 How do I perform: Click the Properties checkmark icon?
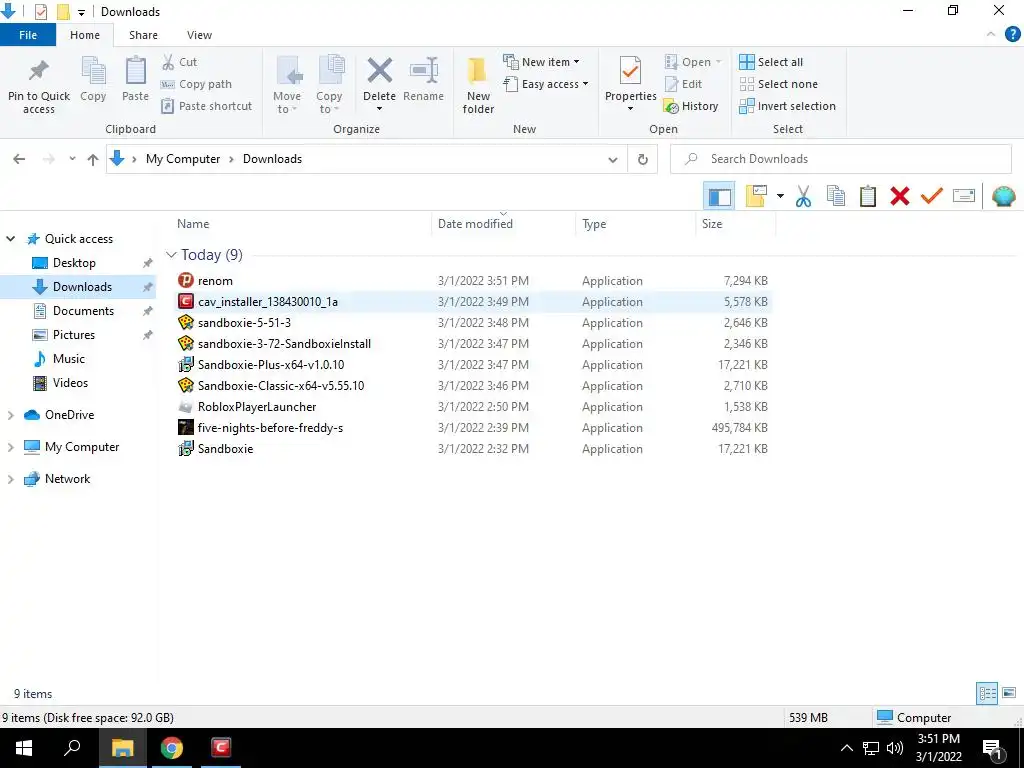630,71
